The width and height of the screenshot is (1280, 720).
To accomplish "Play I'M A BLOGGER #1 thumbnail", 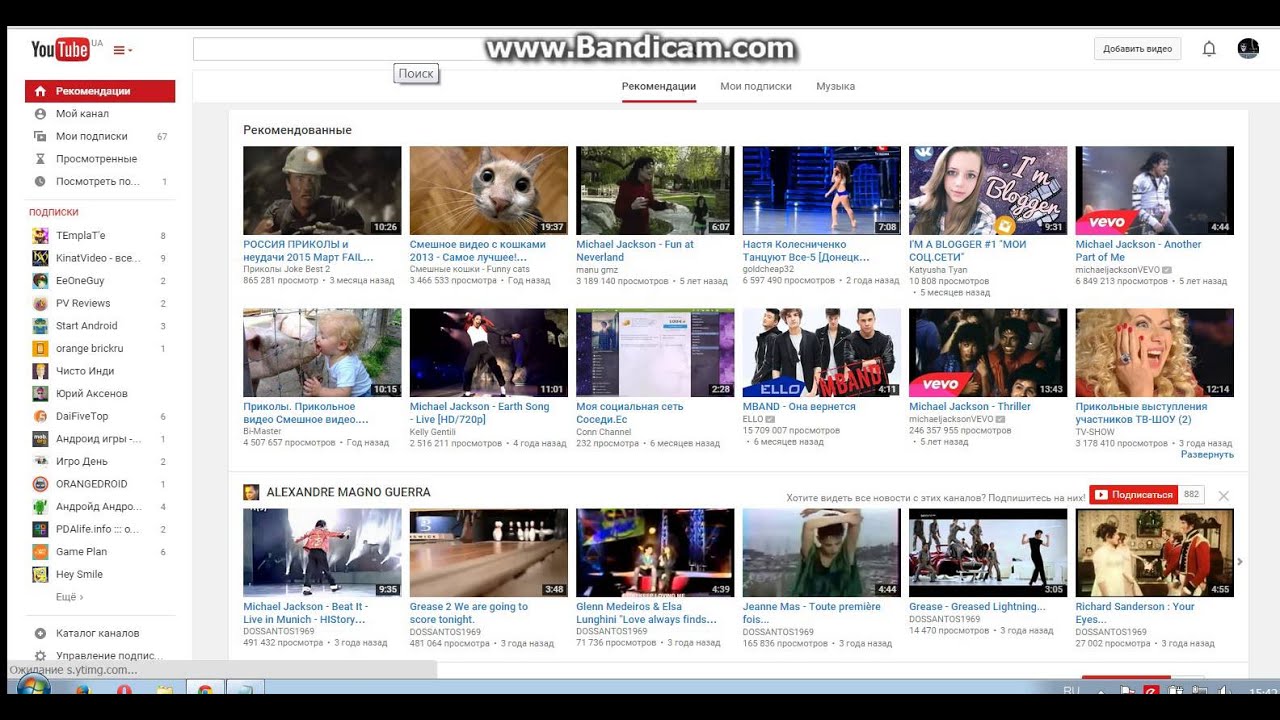I will coord(988,190).
